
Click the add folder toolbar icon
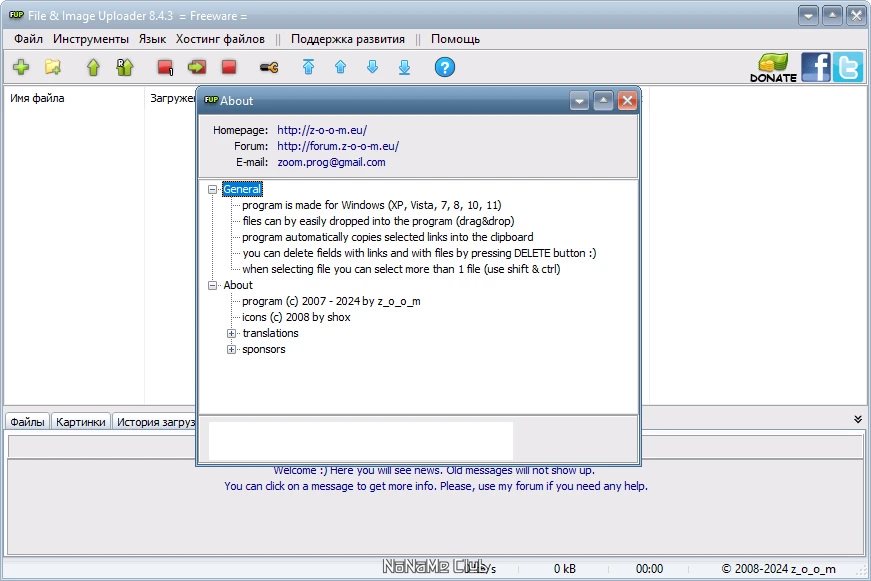[x=53, y=67]
